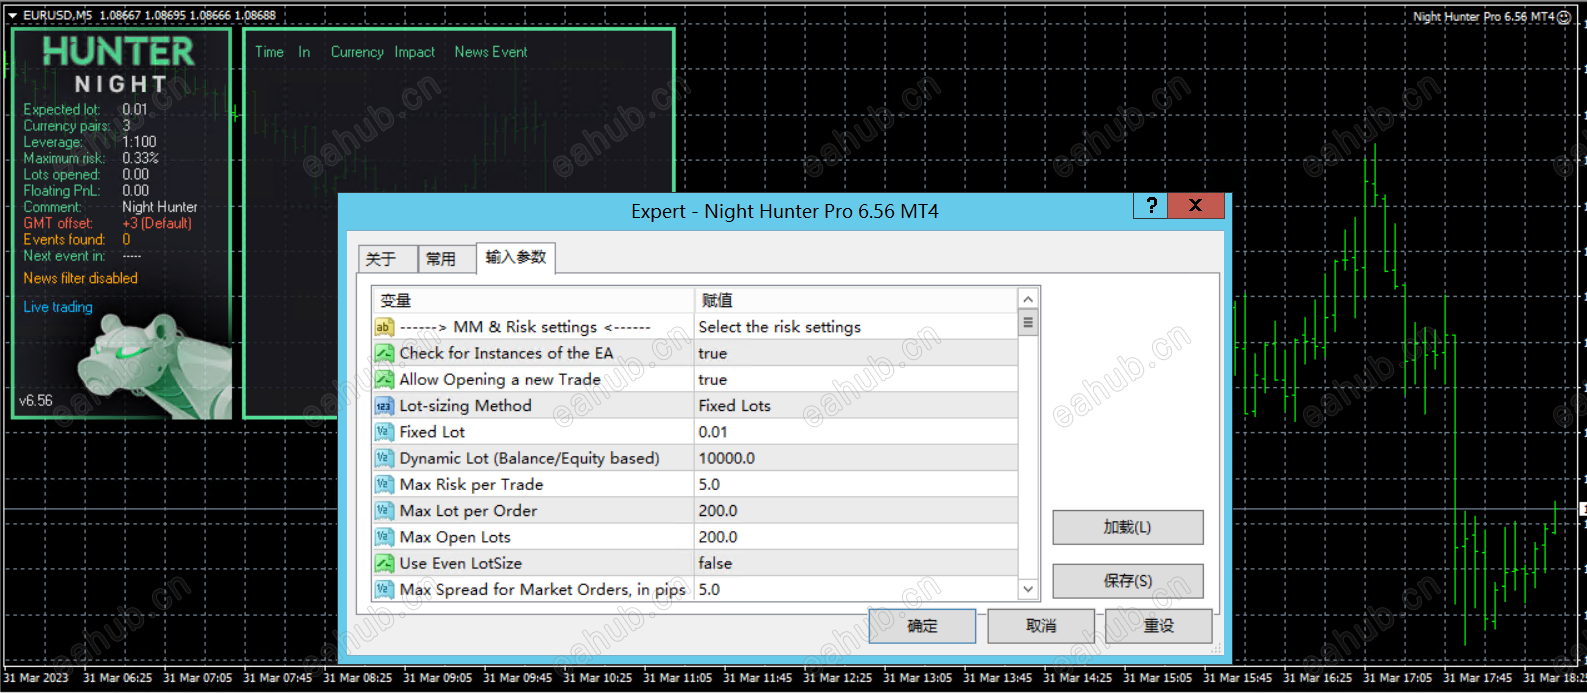The image size is (1587, 693).
Task: Edit the Fixed Lot value 0.01
Action: pos(856,432)
